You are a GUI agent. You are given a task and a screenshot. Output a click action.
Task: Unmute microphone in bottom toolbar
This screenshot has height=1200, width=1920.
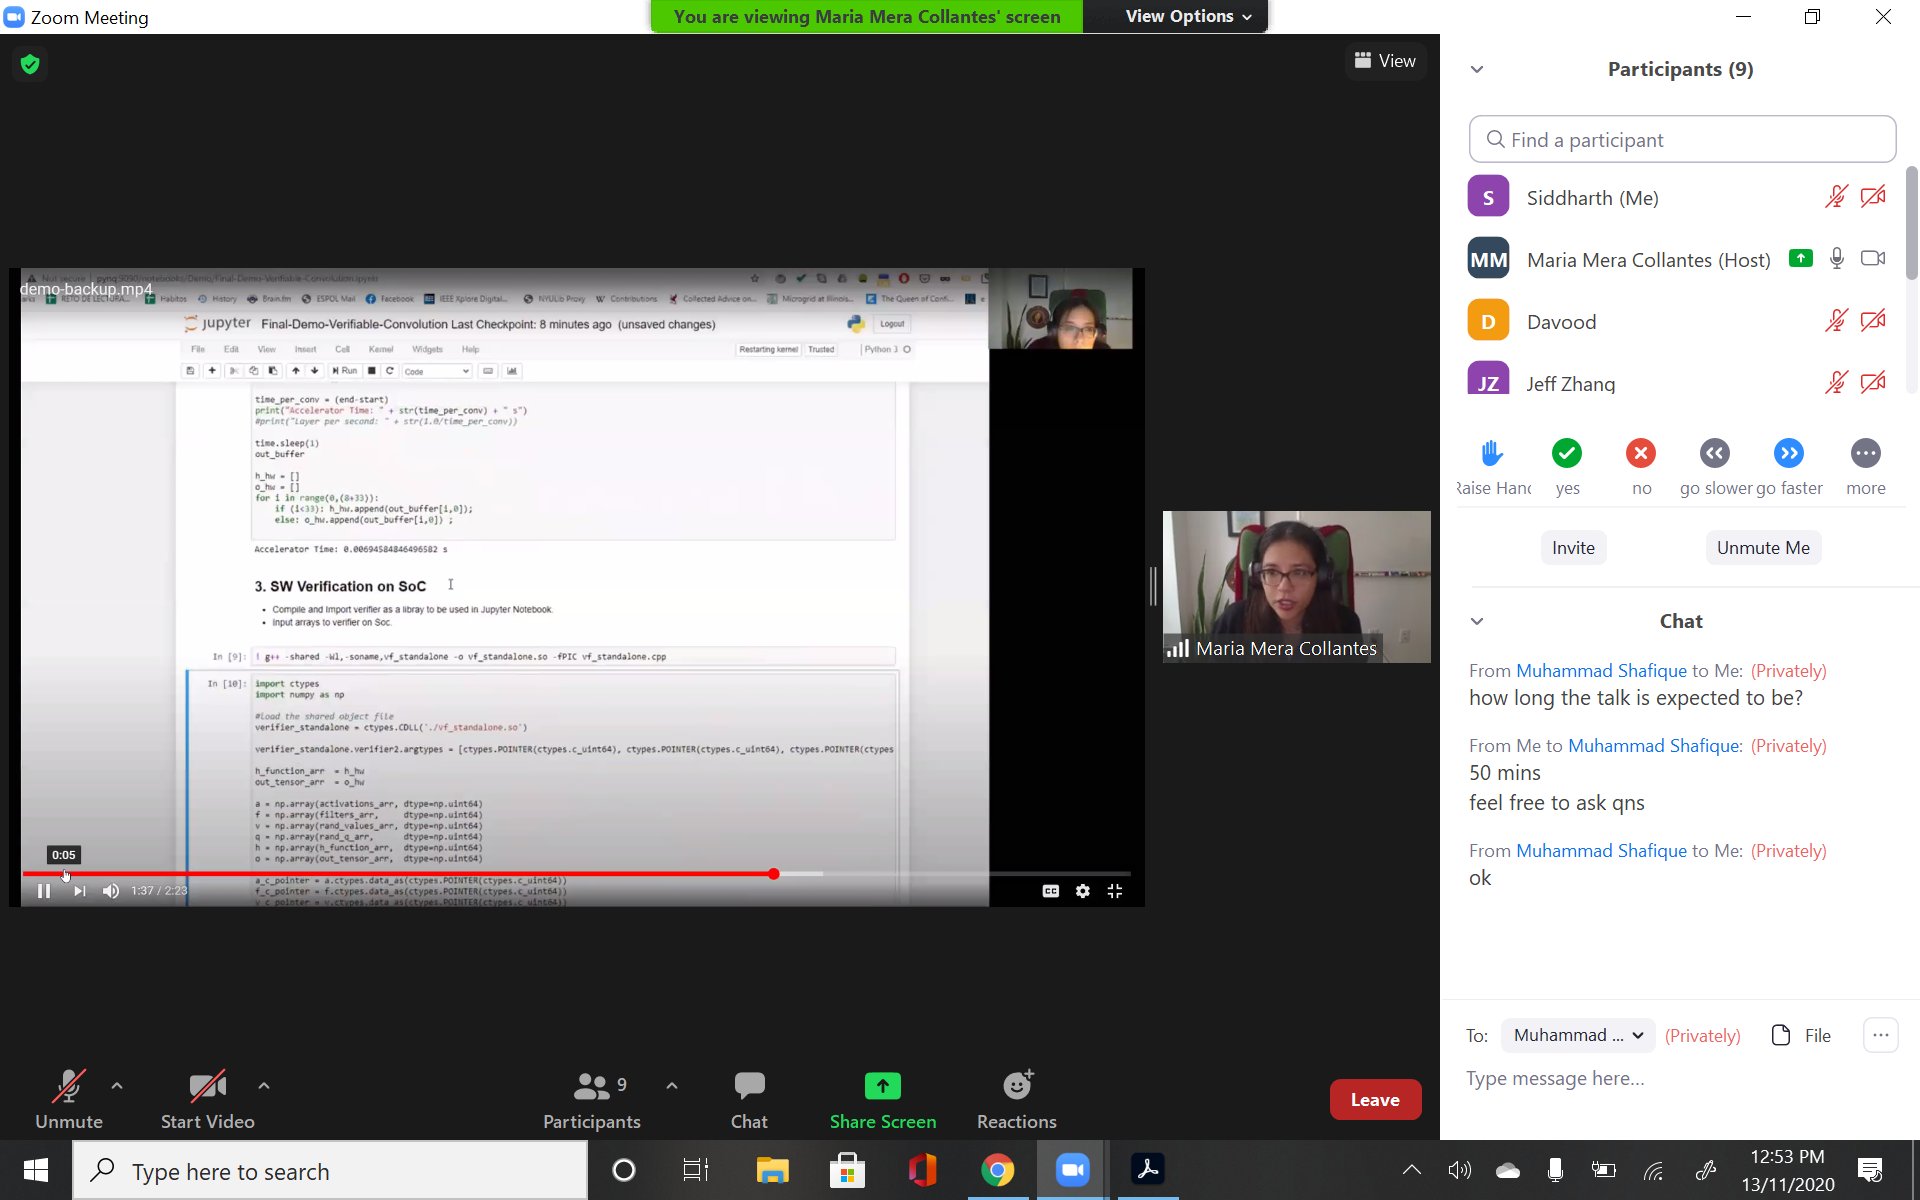68,1099
